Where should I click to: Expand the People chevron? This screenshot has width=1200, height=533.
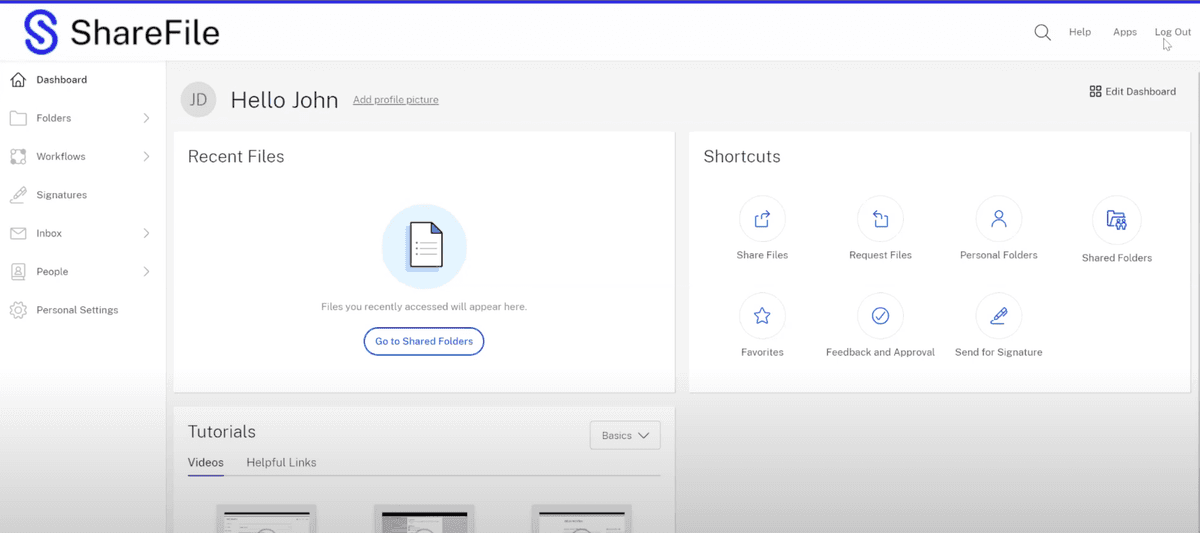[147, 271]
